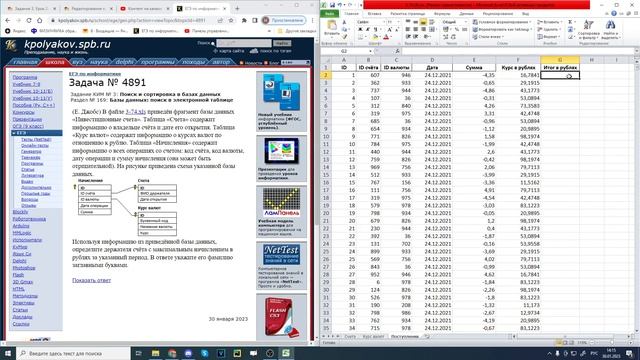
Task: Open the font size dropdown in Excel
Action: 399,22
